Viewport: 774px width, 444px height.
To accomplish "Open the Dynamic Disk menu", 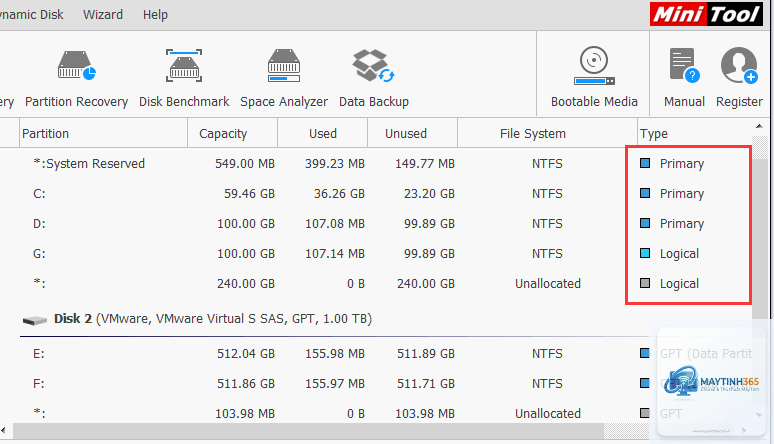I will tap(31, 15).
